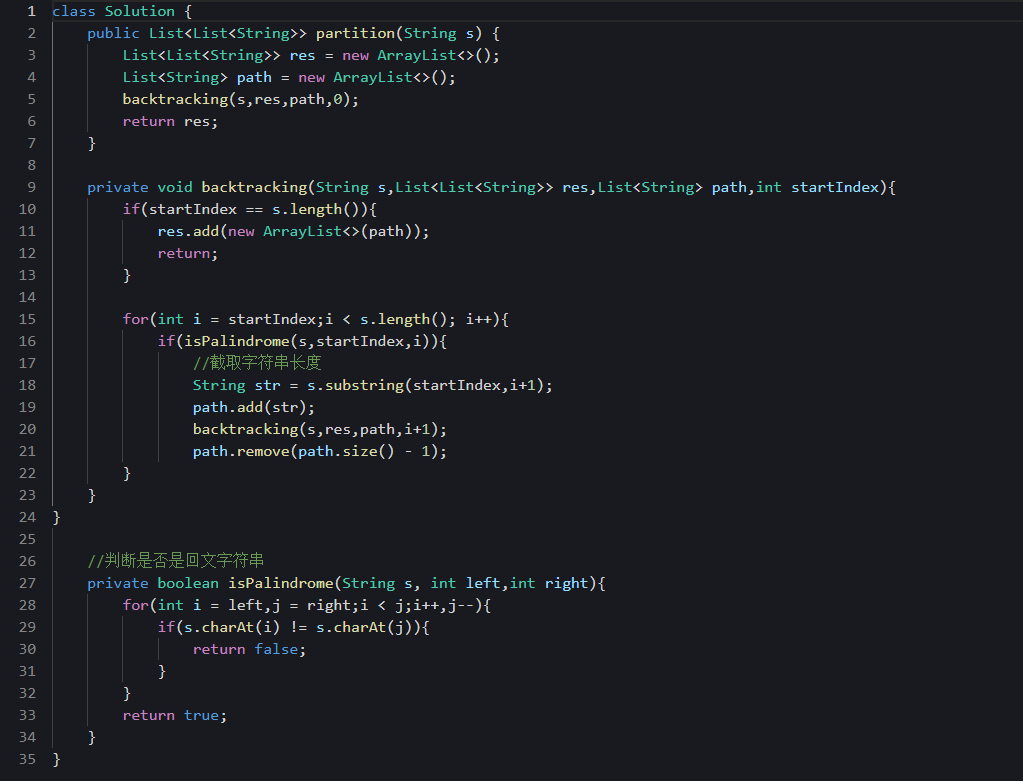Click line number 12 in the gutter
This screenshot has width=1023, height=781.
point(27,253)
